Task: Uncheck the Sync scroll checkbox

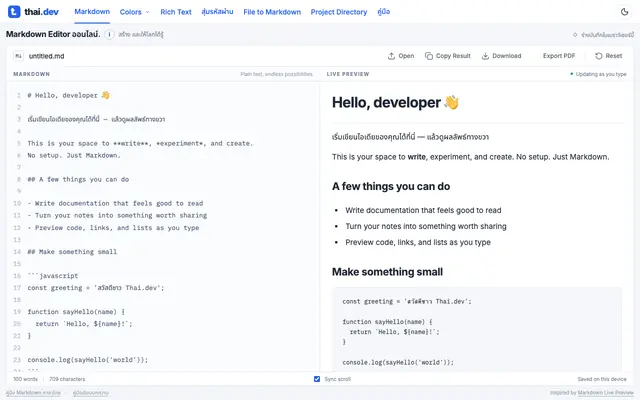Action: pos(317,379)
